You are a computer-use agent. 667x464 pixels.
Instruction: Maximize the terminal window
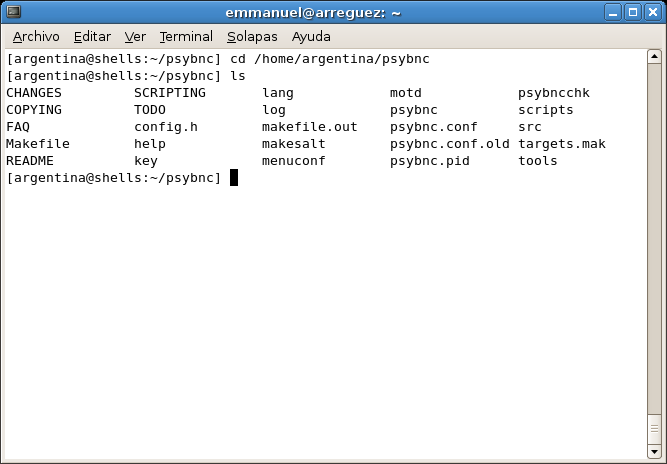633,12
